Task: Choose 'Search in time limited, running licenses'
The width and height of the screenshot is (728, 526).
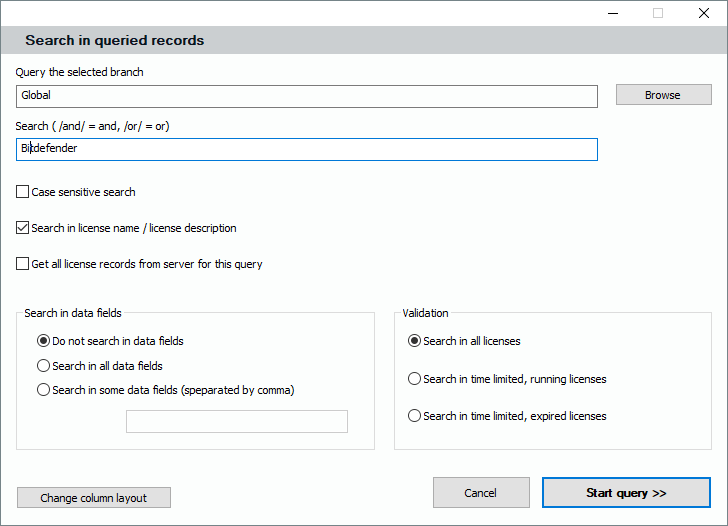Action: (414, 379)
